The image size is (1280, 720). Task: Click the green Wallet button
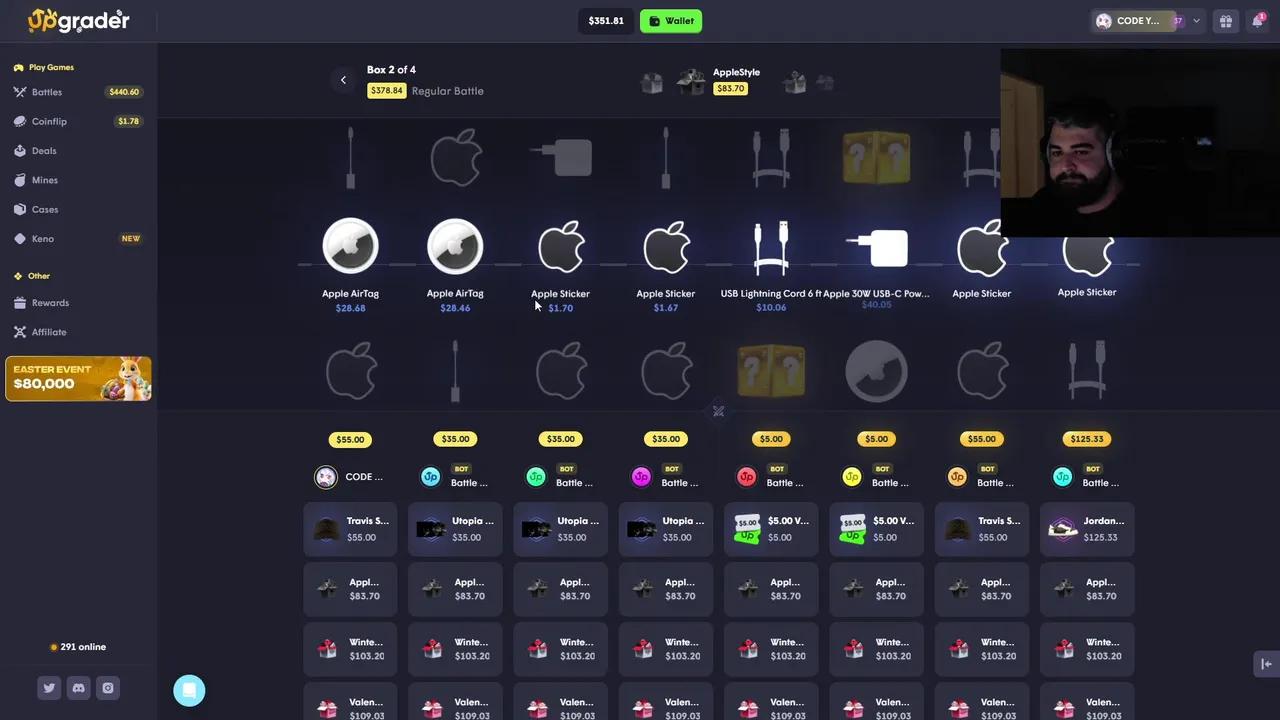pyautogui.click(x=671, y=21)
